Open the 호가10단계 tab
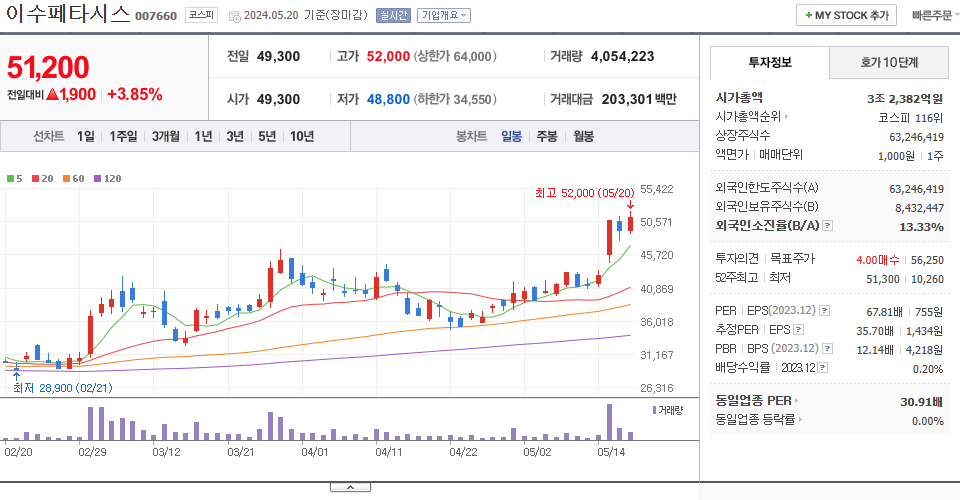The image size is (960, 500). point(889,62)
